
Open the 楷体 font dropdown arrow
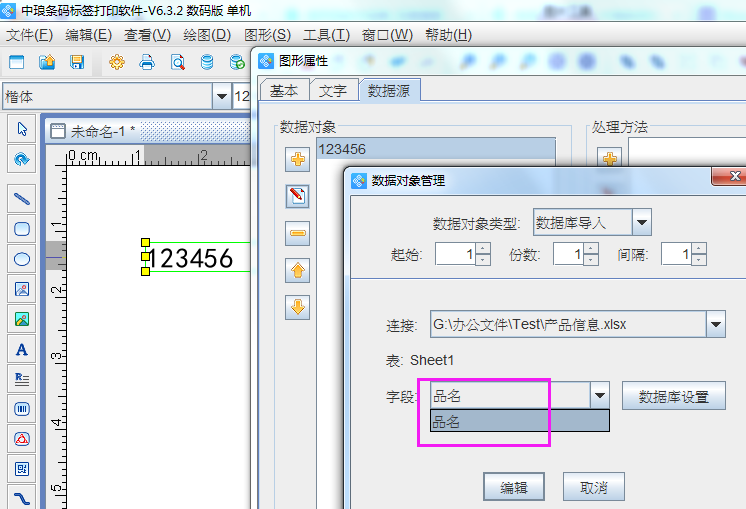click(x=220, y=97)
